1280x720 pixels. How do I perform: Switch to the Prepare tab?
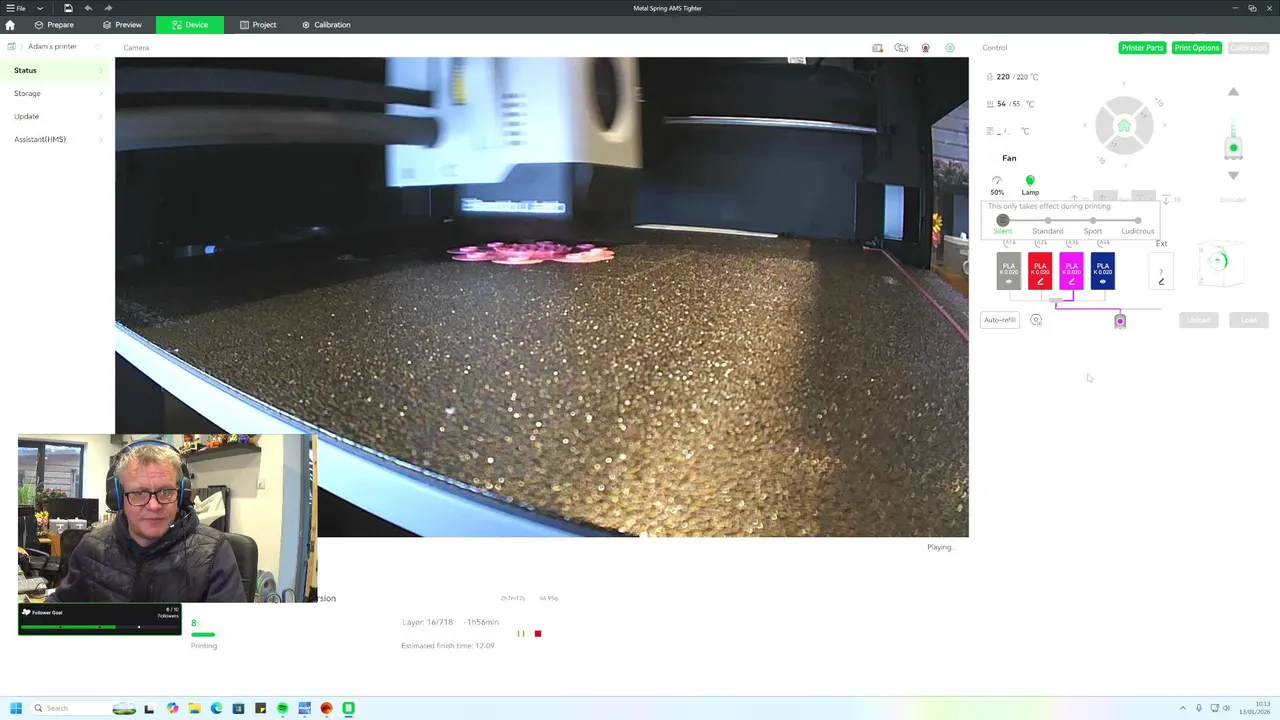[54, 25]
